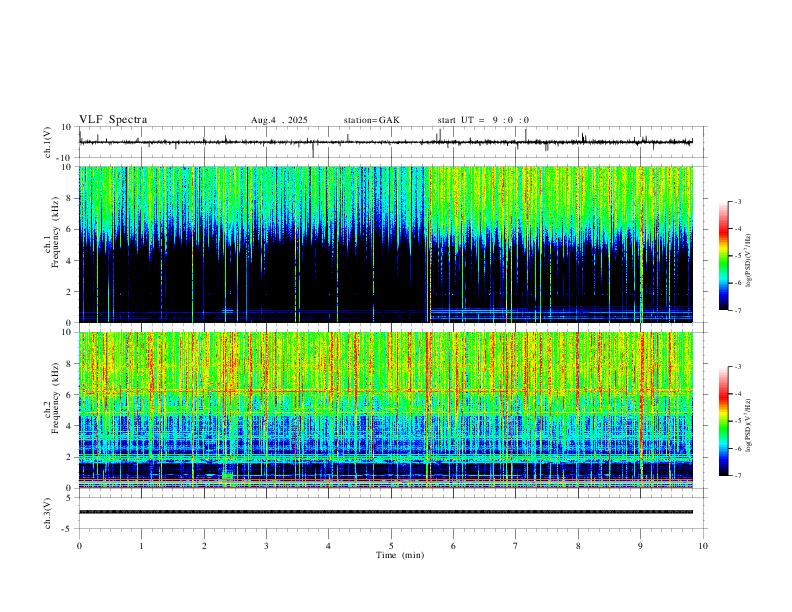Click the ch.3 flat black waveform band
The height and width of the screenshot is (612, 792).
click(x=385, y=512)
